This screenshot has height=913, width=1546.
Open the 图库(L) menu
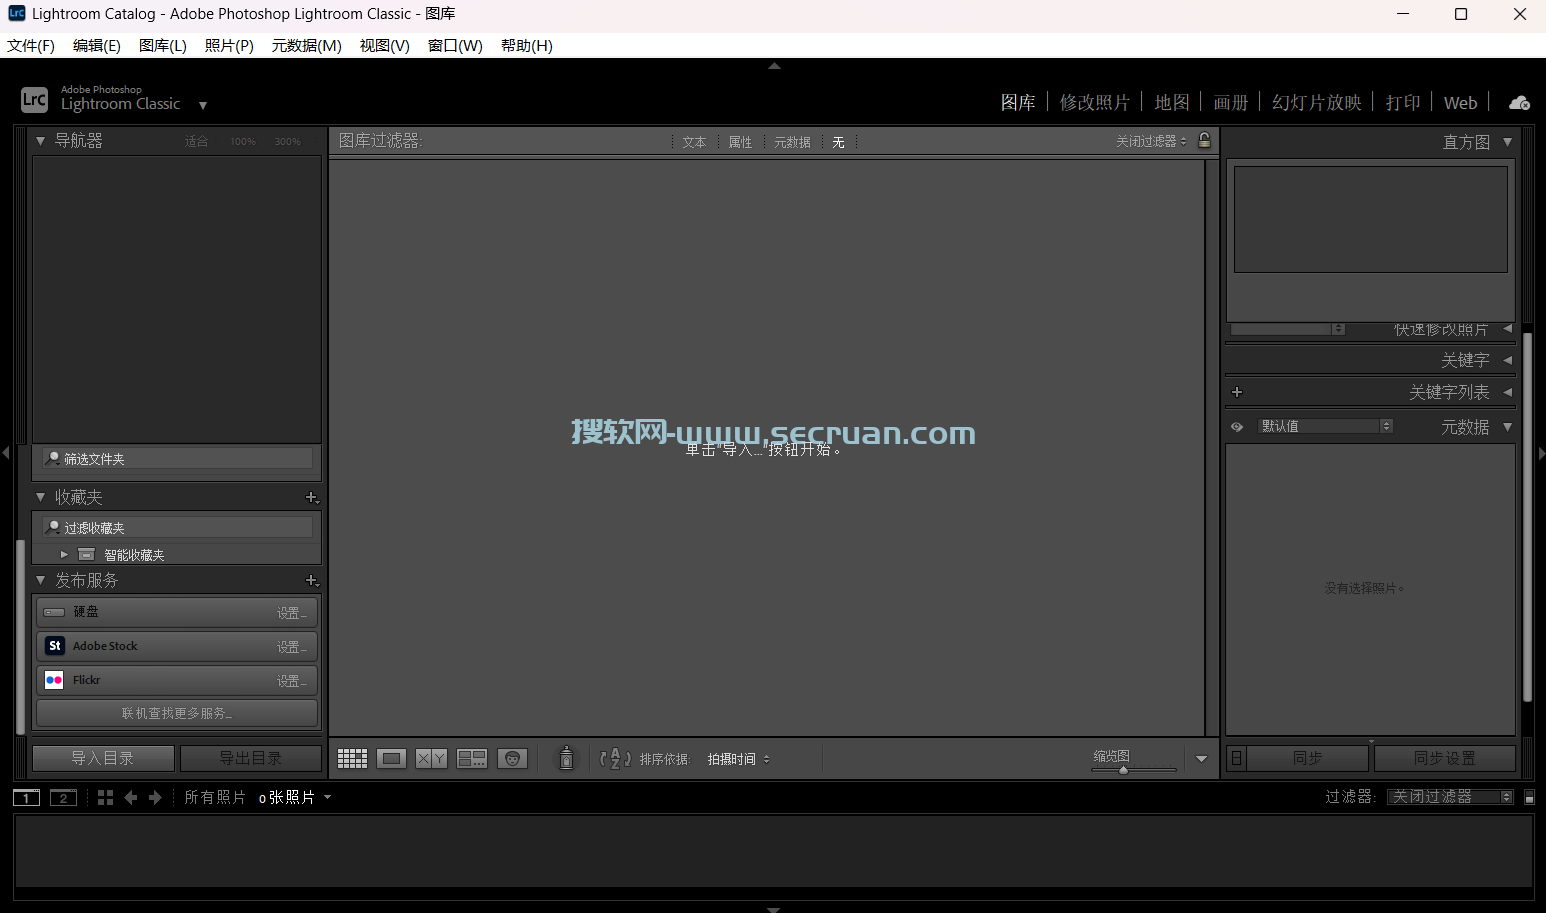(163, 46)
